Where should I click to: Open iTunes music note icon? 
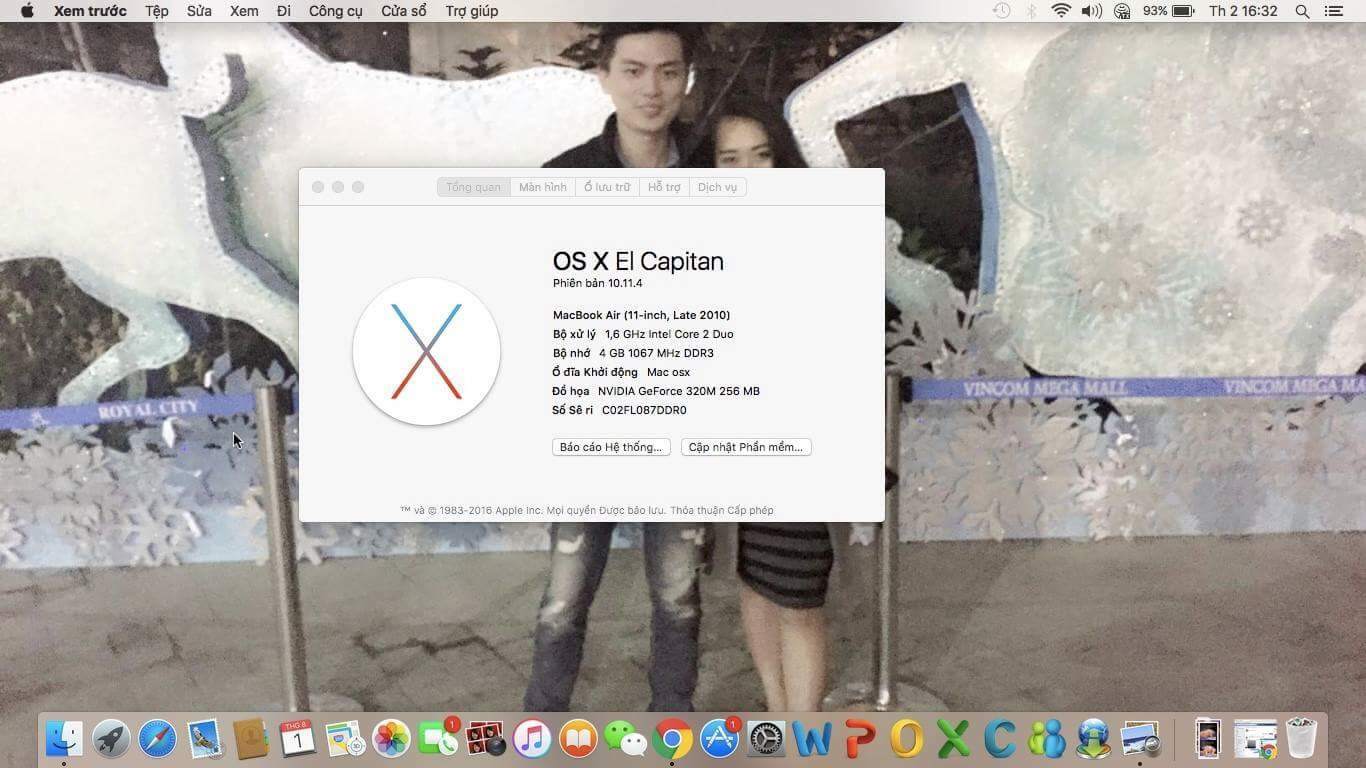[532, 739]
